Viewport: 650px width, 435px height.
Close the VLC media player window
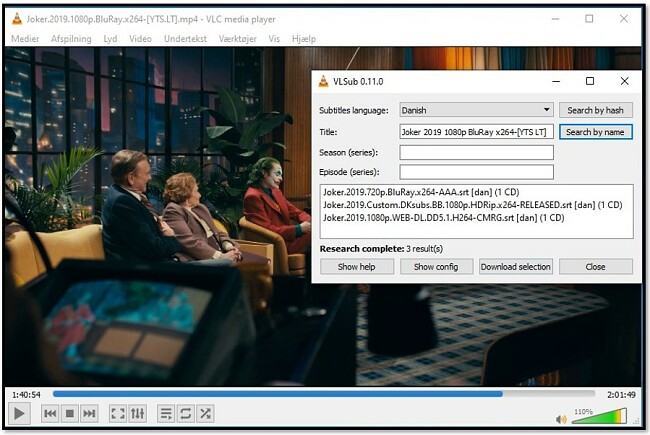(x=623, y=19)
